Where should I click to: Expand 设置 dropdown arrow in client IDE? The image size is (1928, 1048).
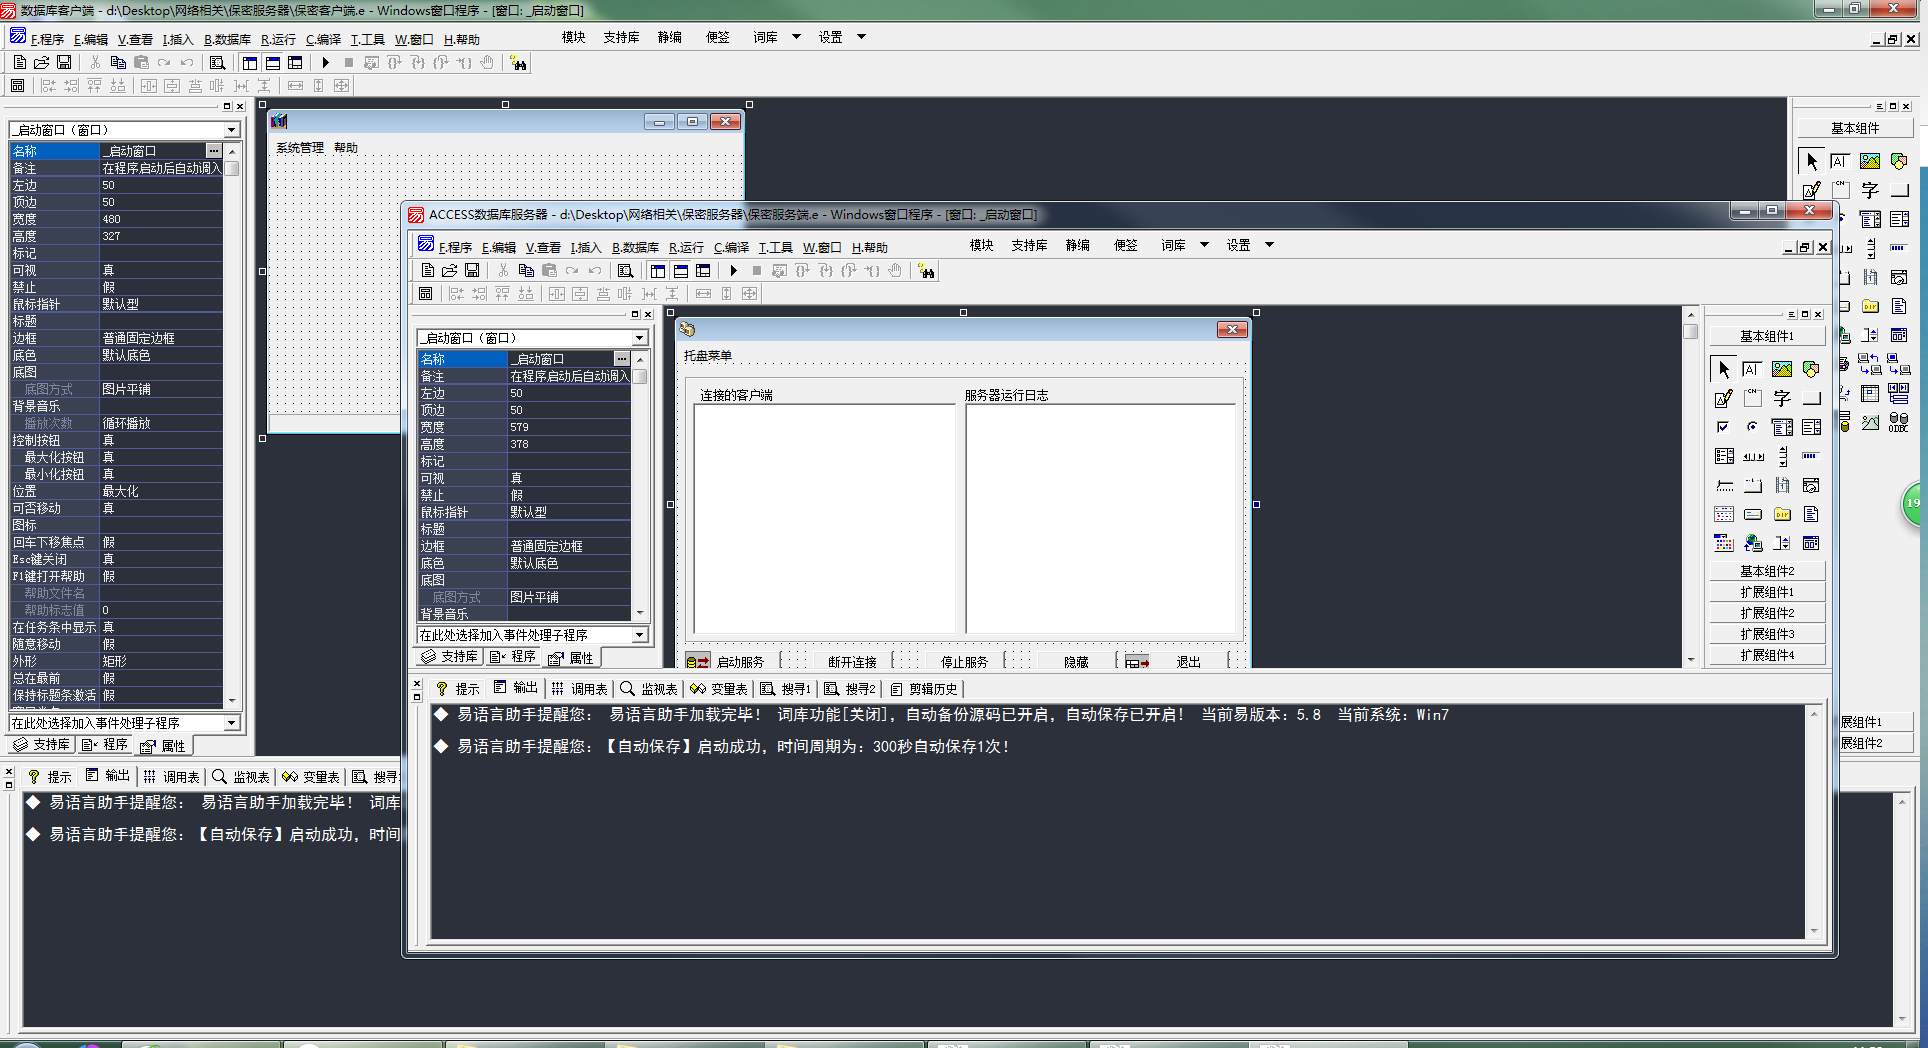point(861,37)
